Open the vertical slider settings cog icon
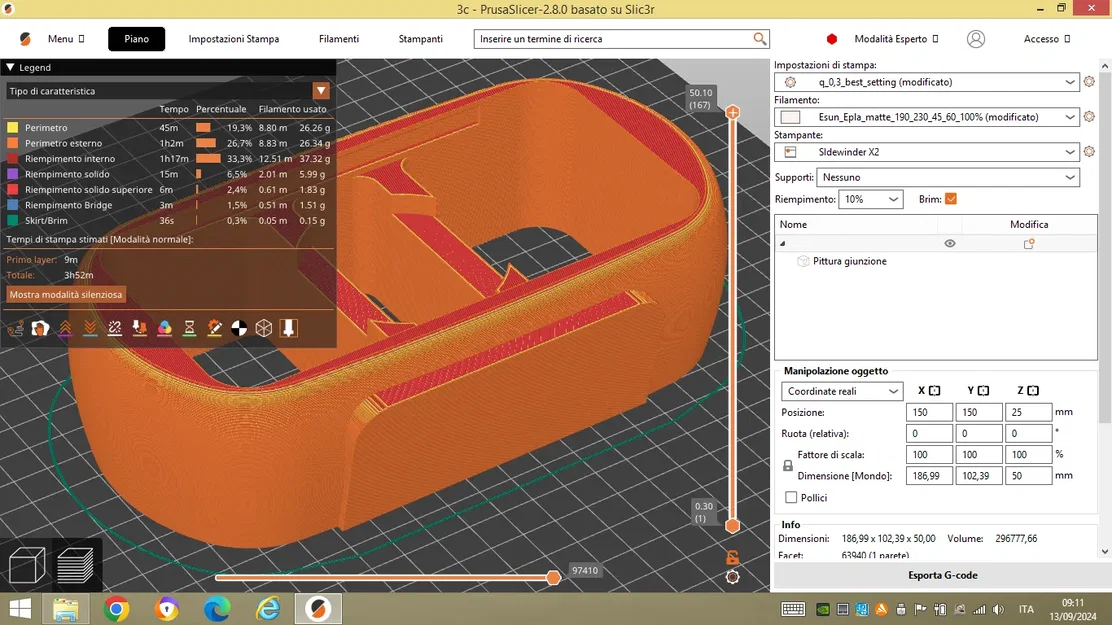 [733, 577]
